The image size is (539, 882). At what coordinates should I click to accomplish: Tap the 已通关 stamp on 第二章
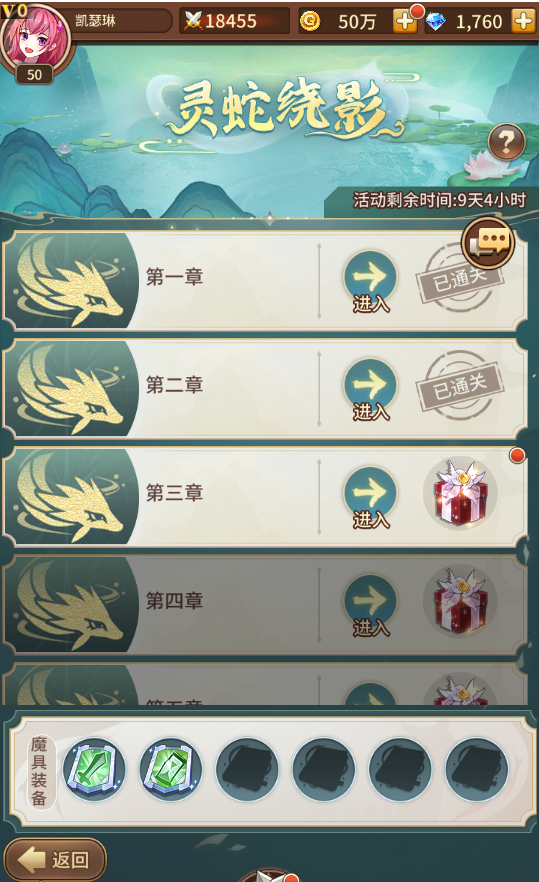pos(460,386)
